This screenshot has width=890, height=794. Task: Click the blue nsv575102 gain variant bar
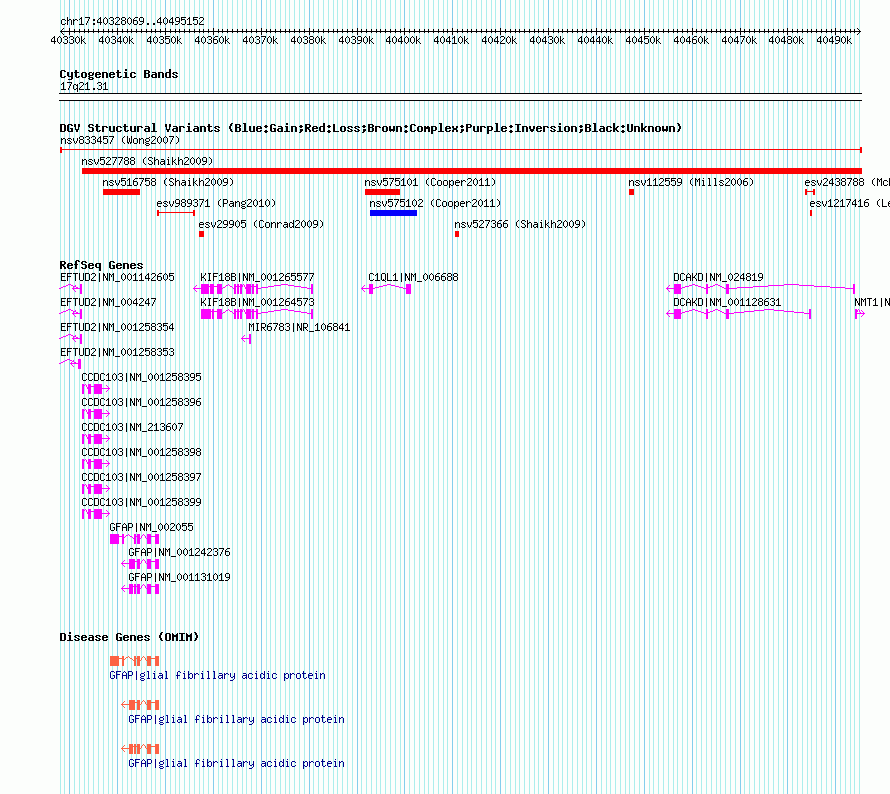pos(393,212)
